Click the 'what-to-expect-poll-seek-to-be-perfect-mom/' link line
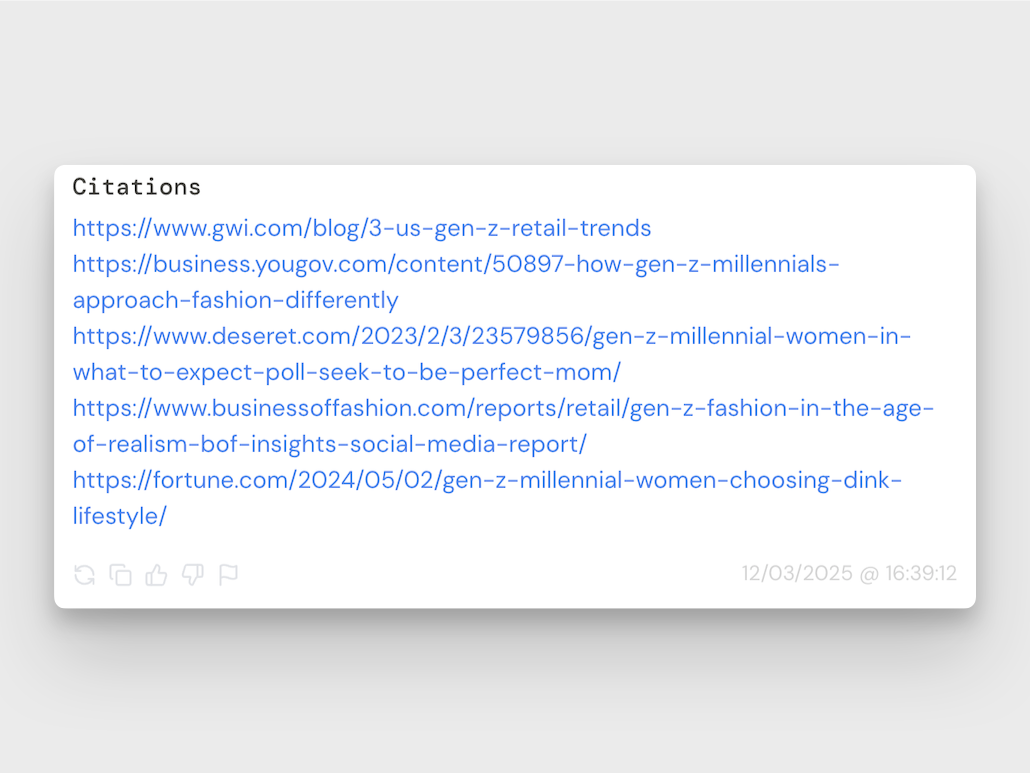1030x773 pixels. click(x=346, y=372)
